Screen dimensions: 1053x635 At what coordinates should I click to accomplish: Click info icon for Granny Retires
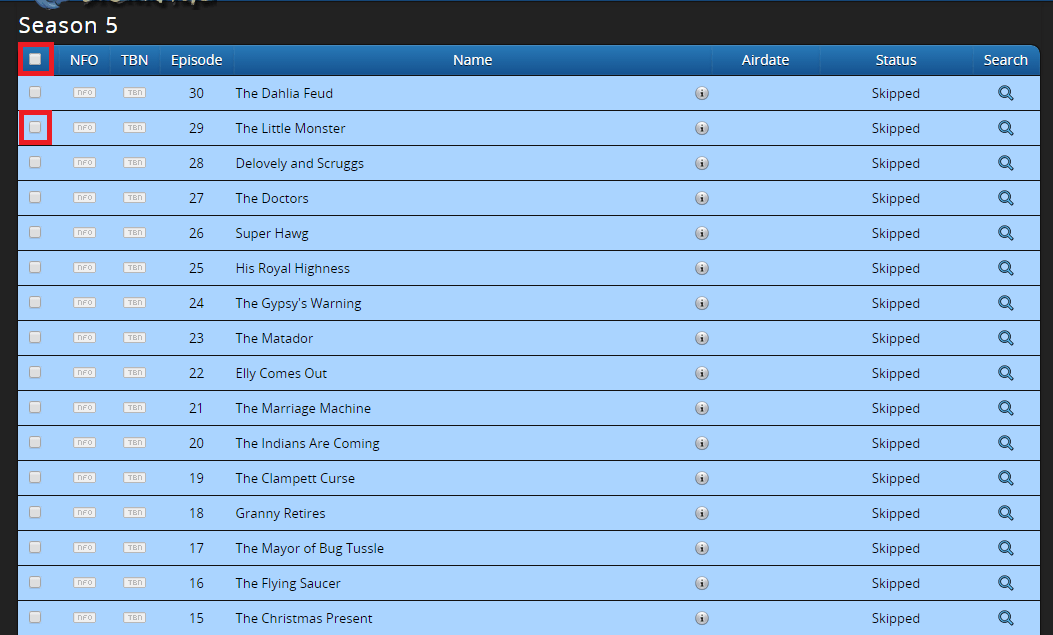point(702,513)
